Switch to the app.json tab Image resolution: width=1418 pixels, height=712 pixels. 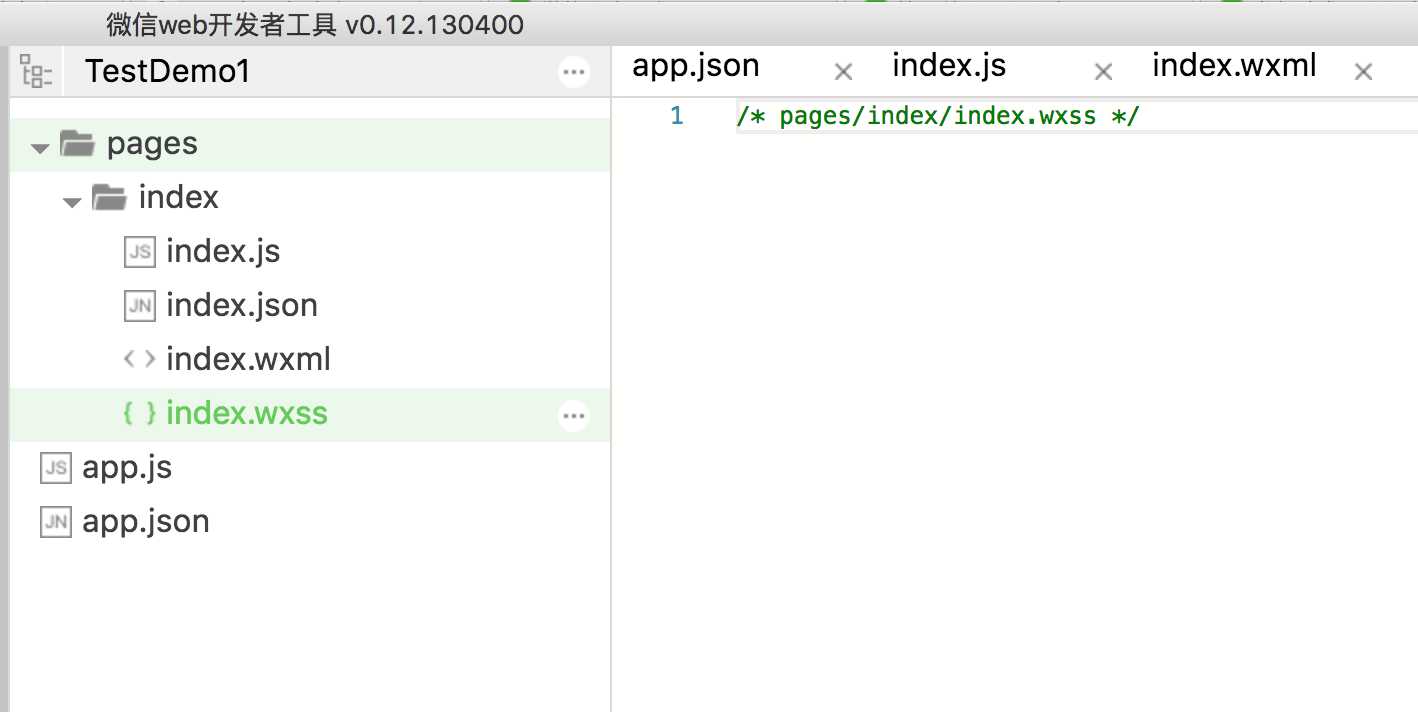(696, 66)
